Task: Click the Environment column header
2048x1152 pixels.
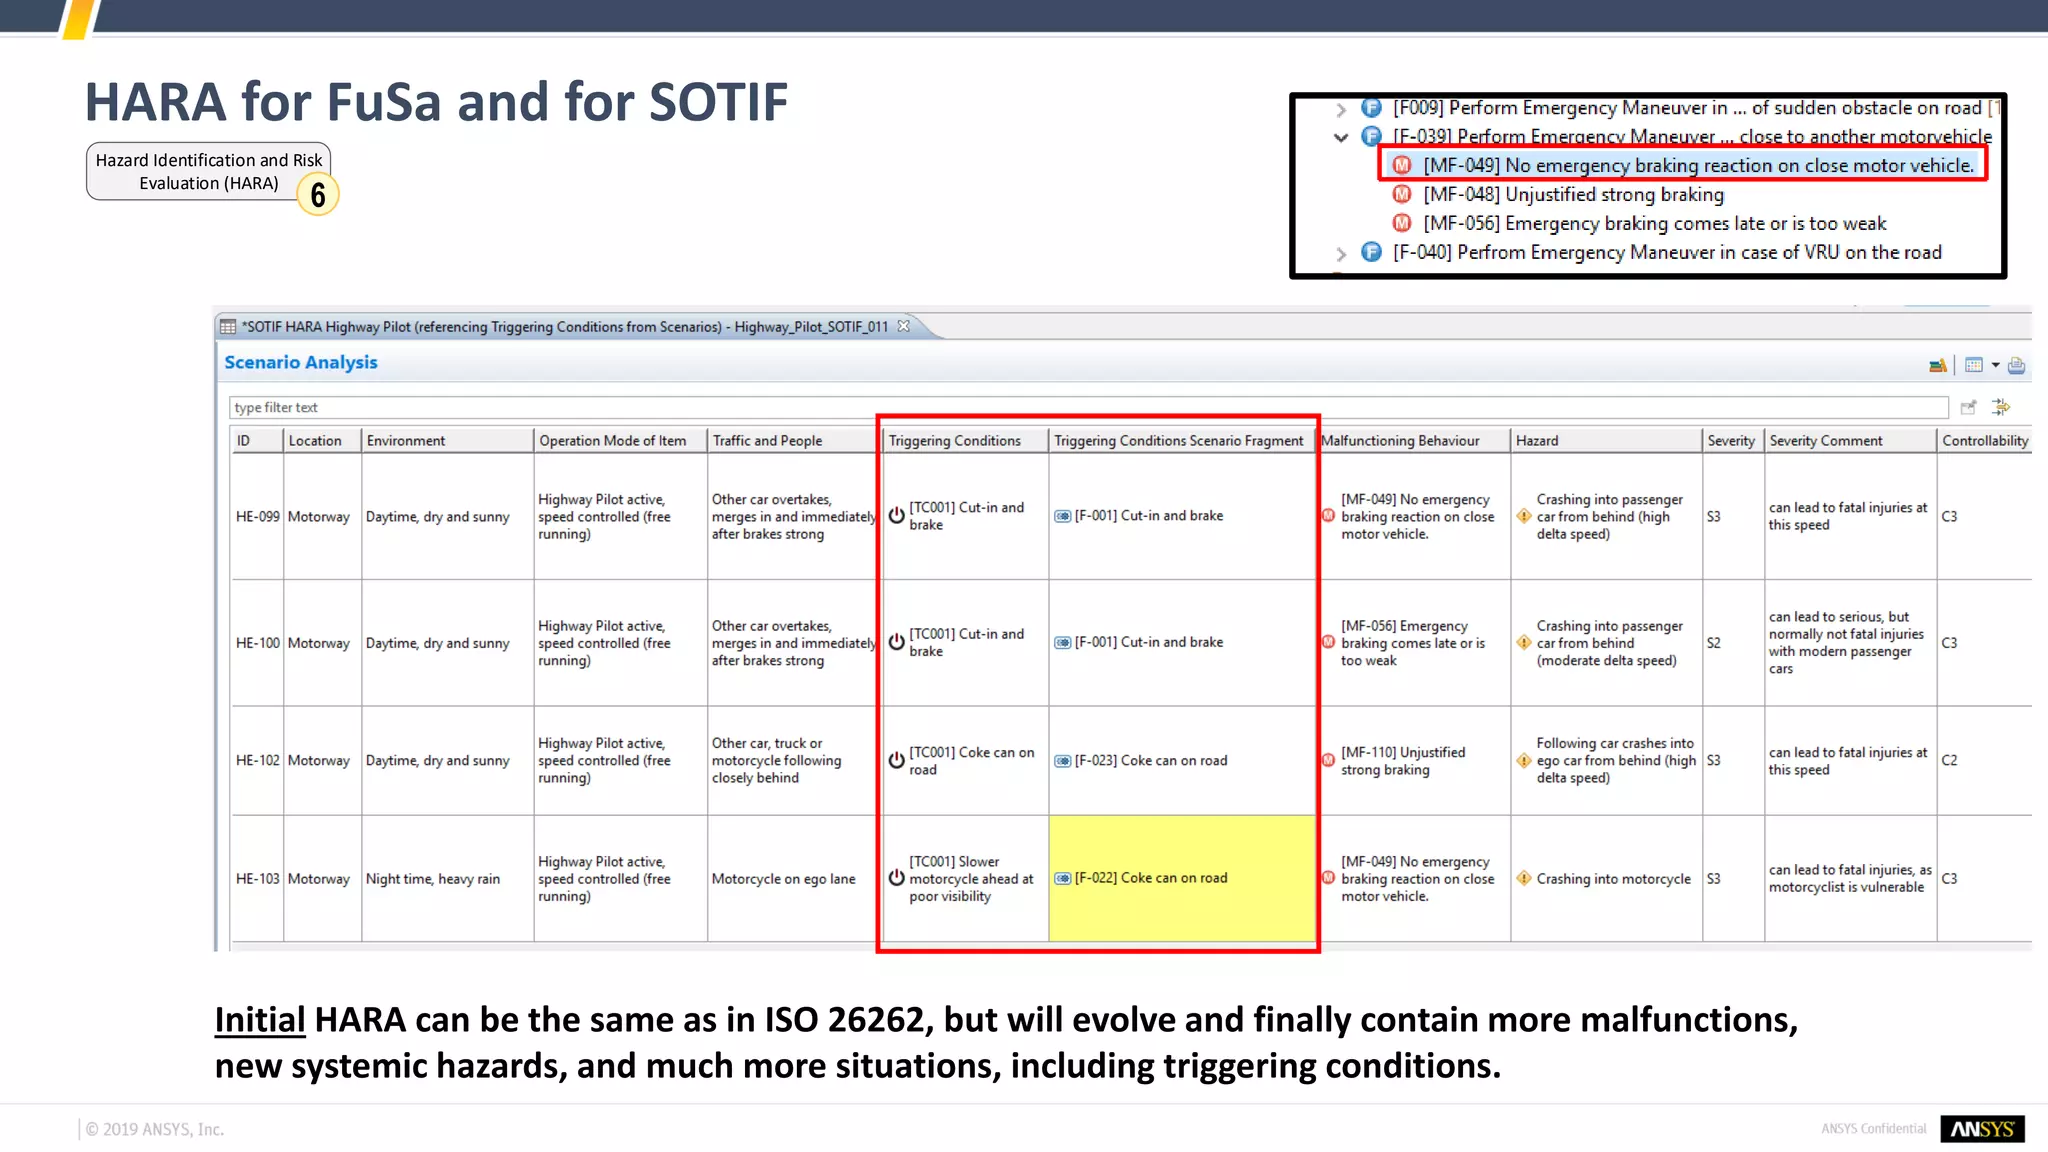Action: tap(447, 440)
